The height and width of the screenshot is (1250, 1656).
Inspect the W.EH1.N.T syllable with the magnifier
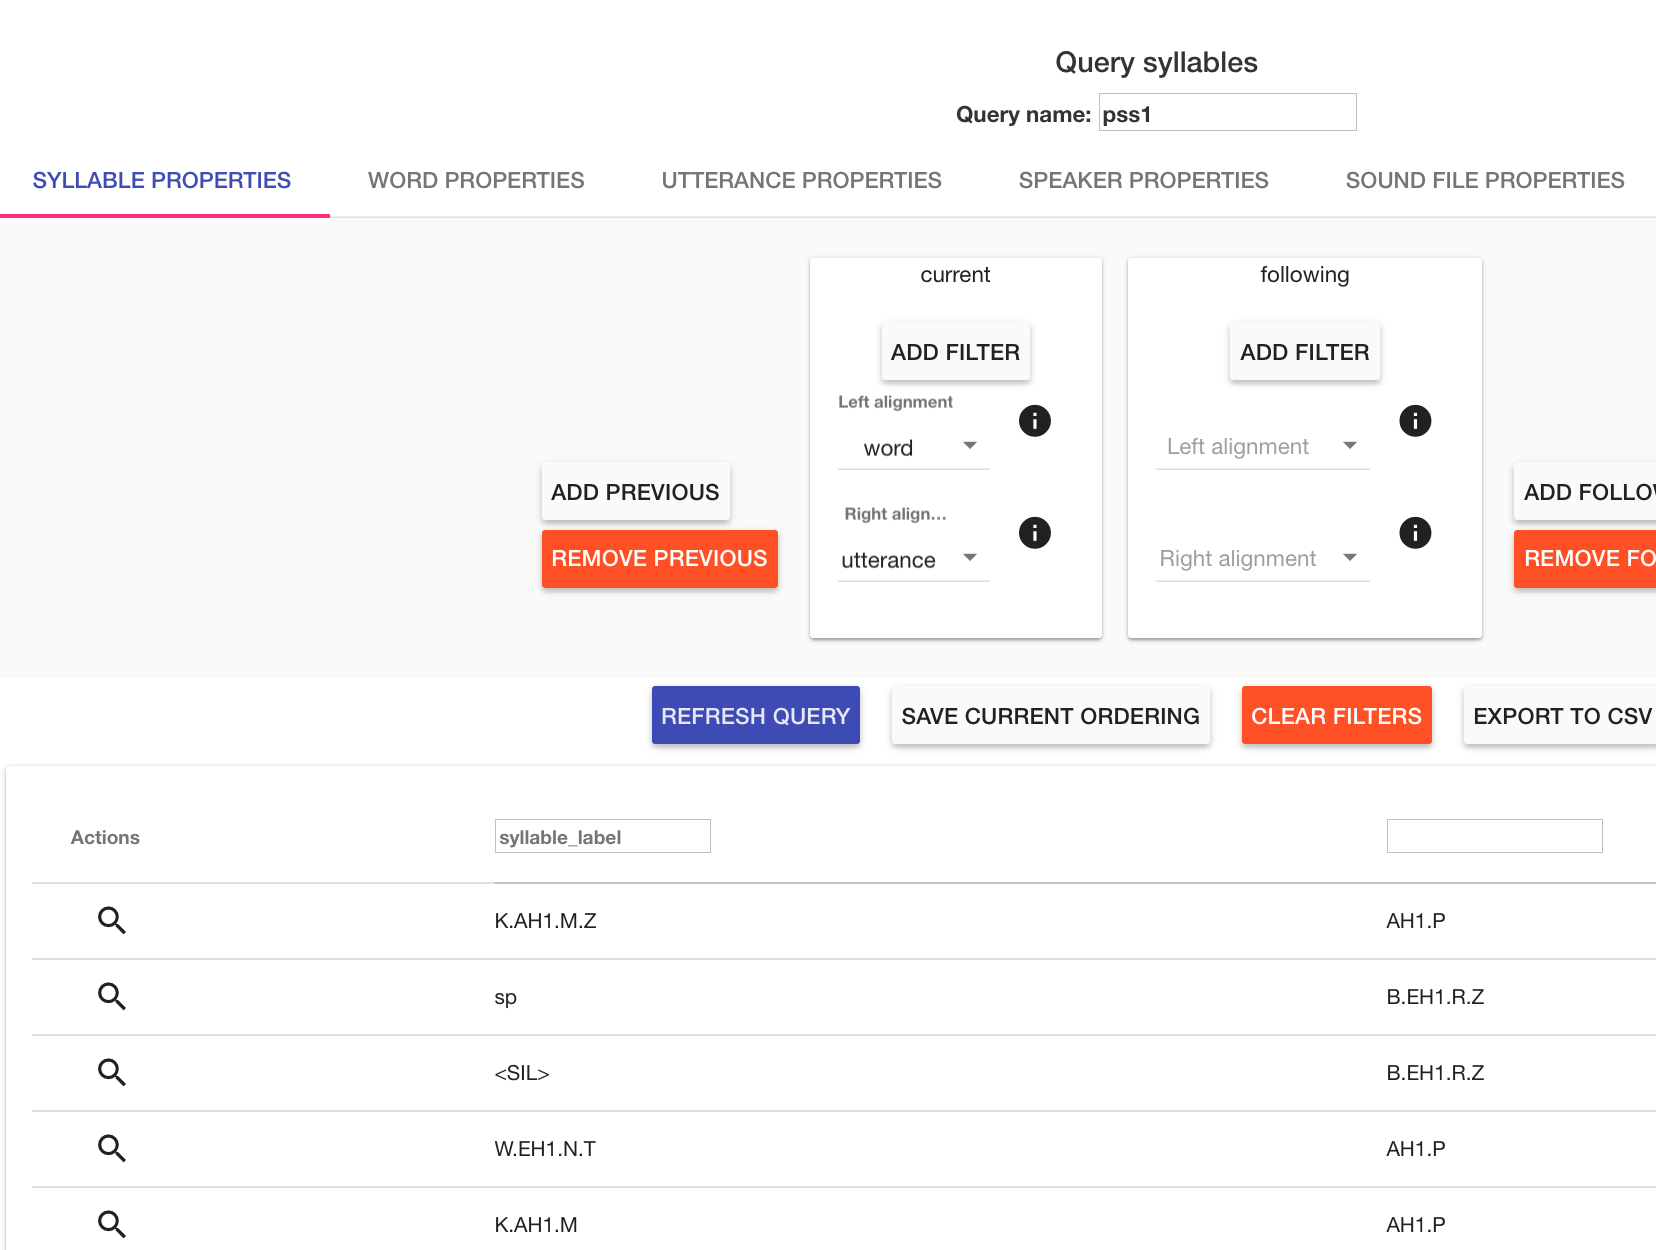click(112, 1148)
